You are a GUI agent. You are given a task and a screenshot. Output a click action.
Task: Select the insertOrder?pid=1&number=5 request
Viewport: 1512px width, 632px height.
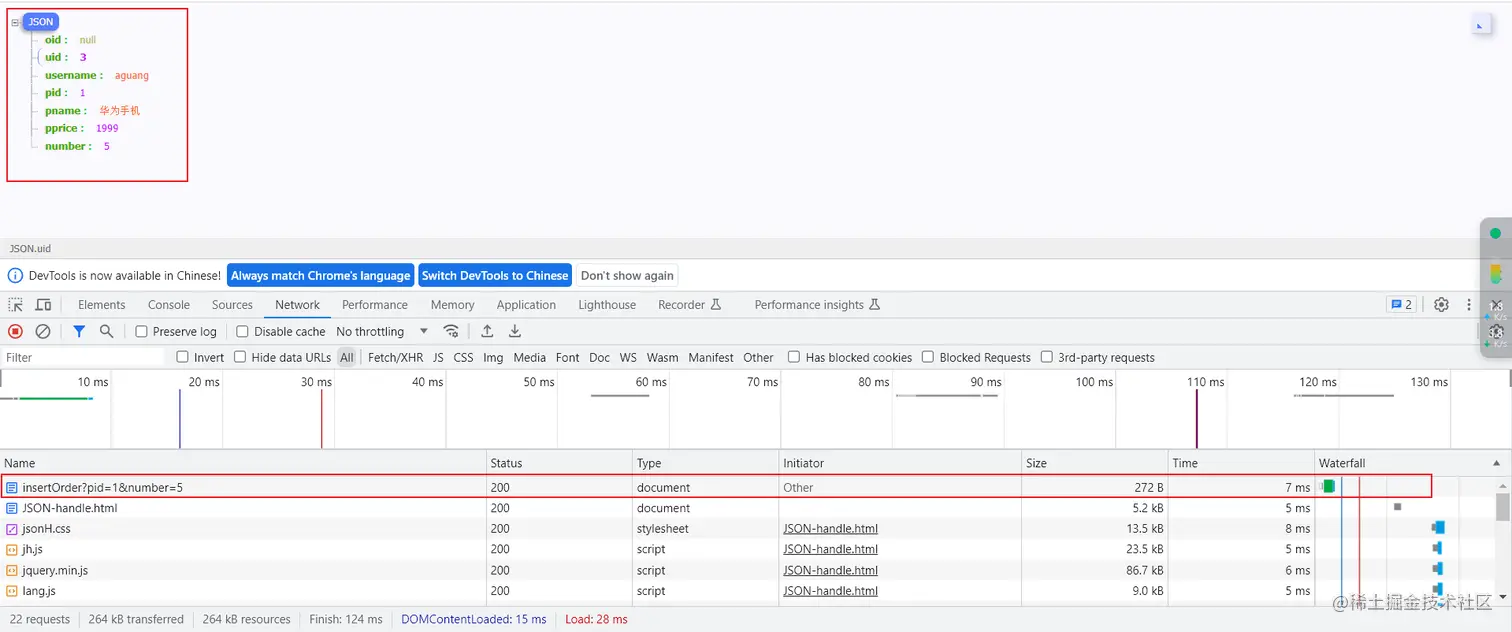(716, 487)
